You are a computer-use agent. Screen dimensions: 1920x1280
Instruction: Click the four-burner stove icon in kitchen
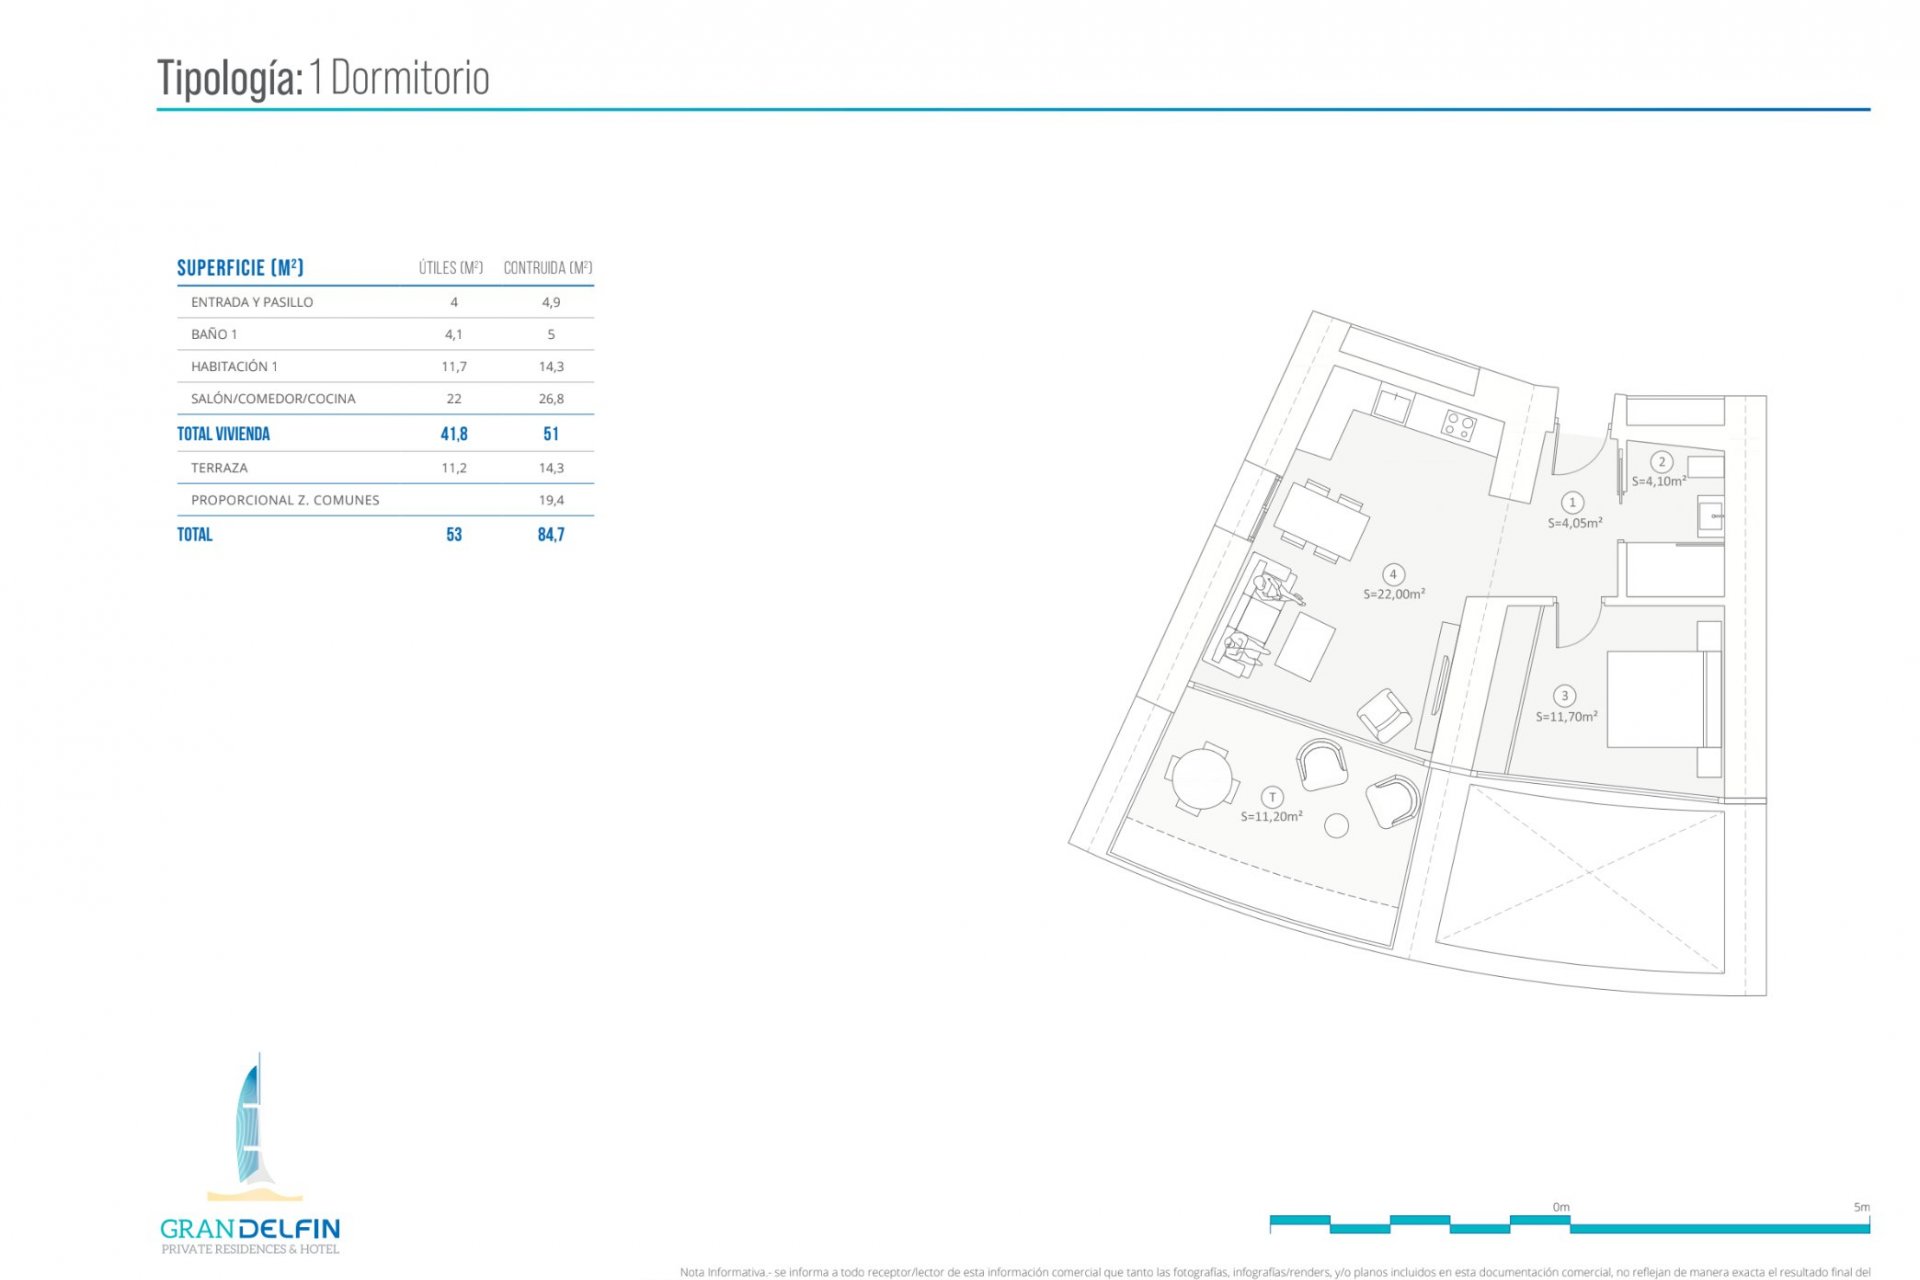tap(1458, 426)
